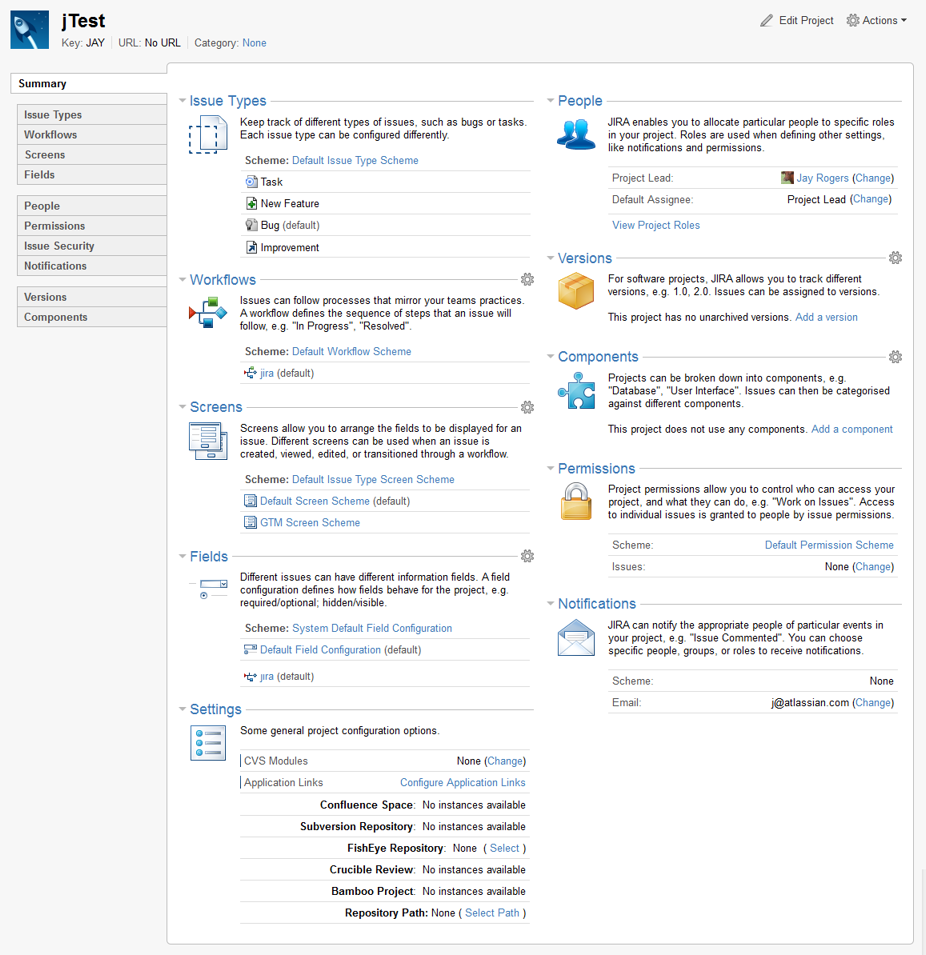This screenshot has height=955, width=926.
Task: Open the Screens section gear icon
Action: pos(528,407)
